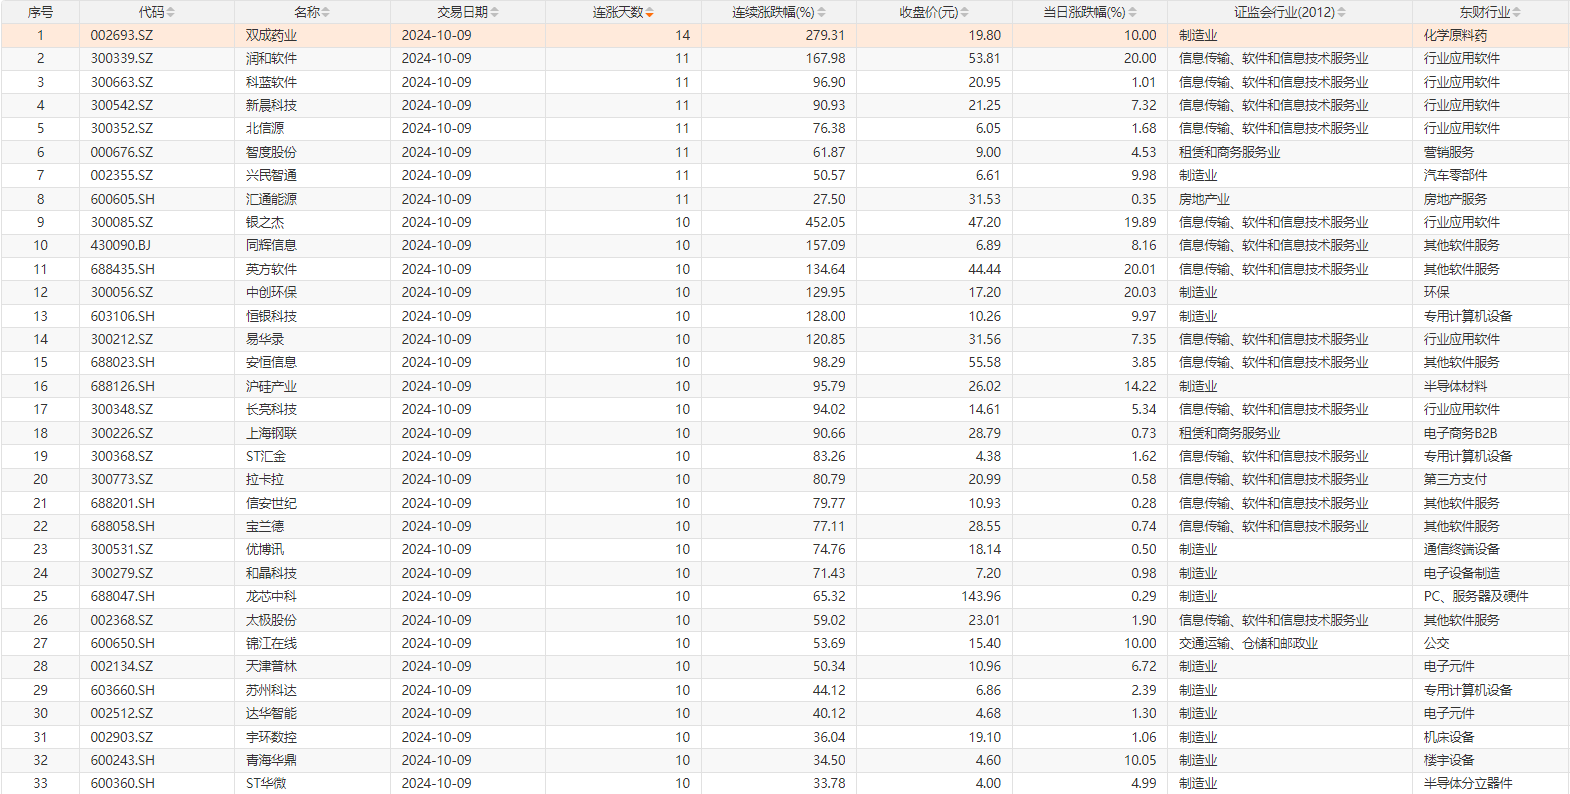The height and width of the screenshot is (794, 1570).
Task: Open 拉卡拉 stock details
Action: point(265,479)
